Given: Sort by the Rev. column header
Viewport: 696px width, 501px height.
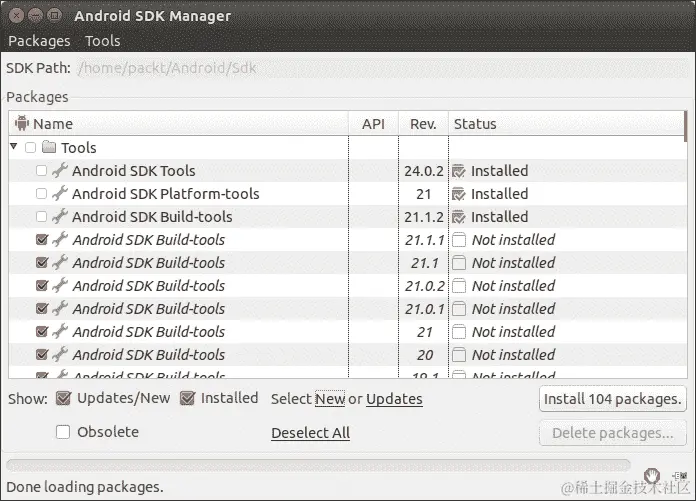Looking at the screenshot, I should tap(423, 123).
